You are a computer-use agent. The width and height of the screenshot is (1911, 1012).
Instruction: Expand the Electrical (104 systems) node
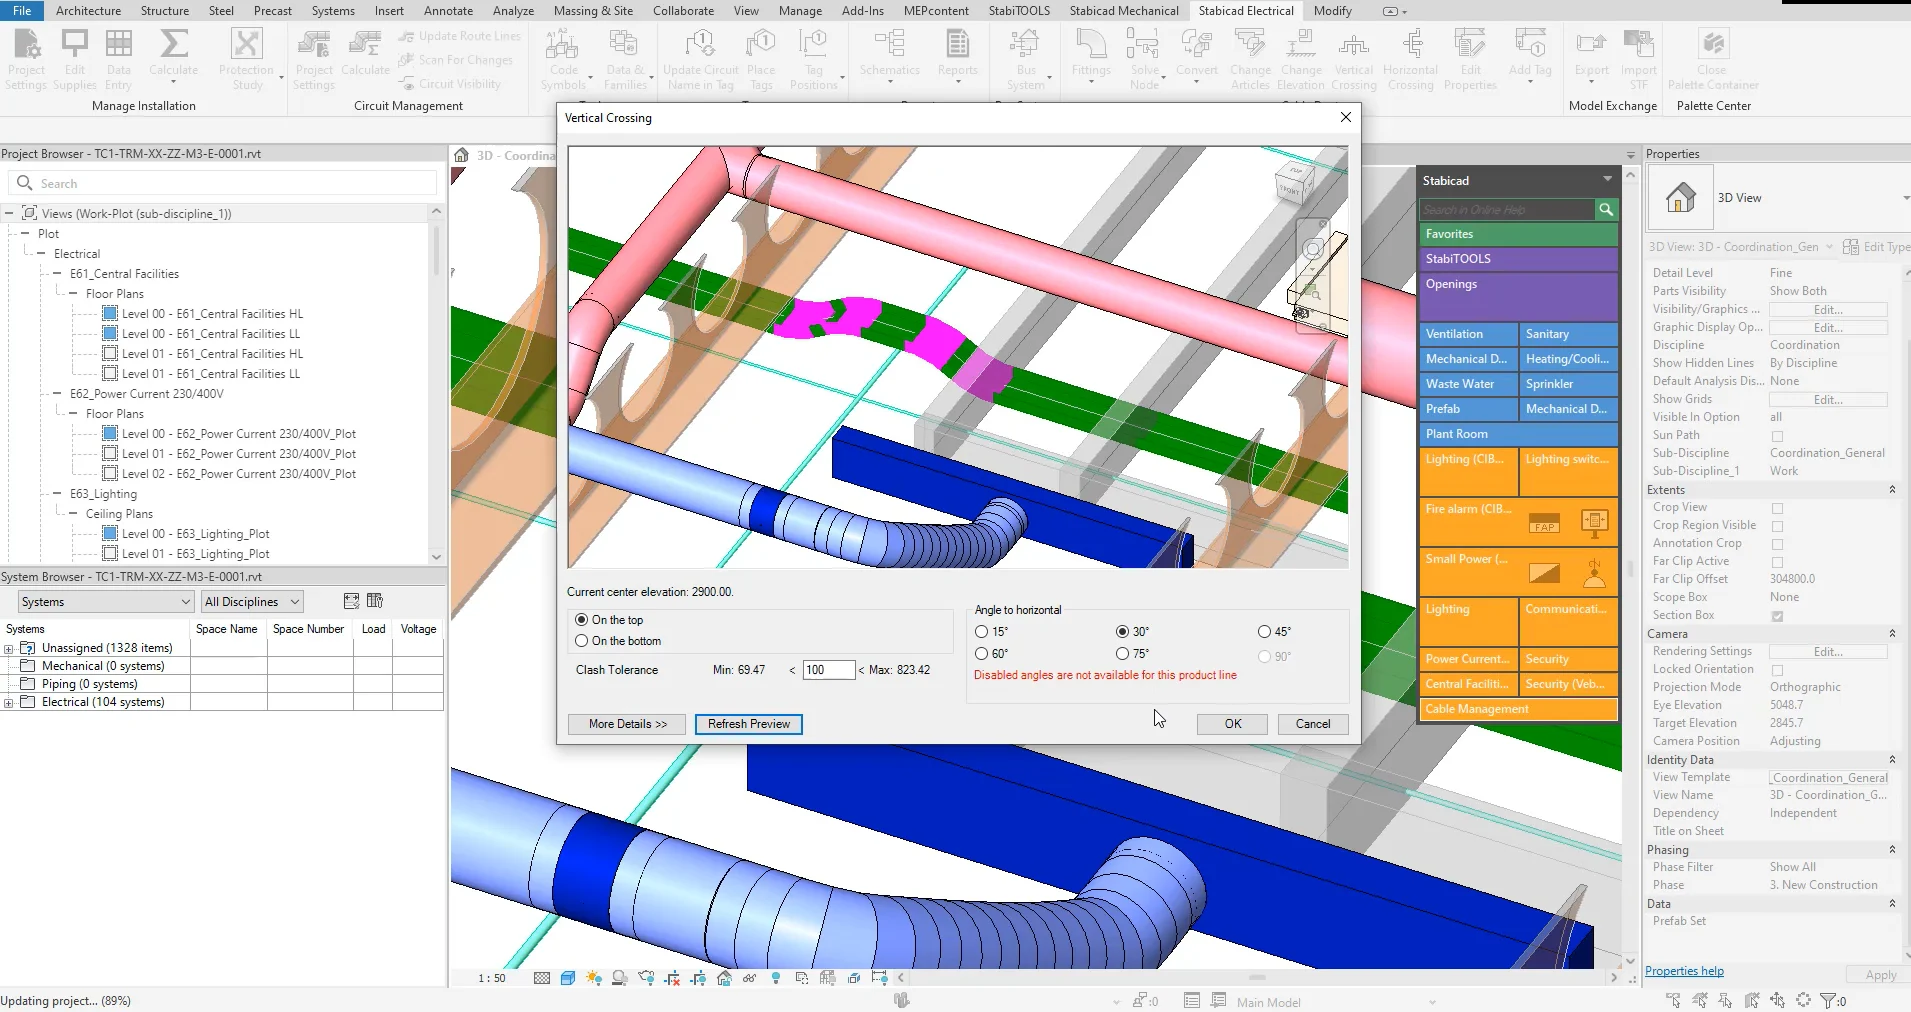tap(9, 702)
